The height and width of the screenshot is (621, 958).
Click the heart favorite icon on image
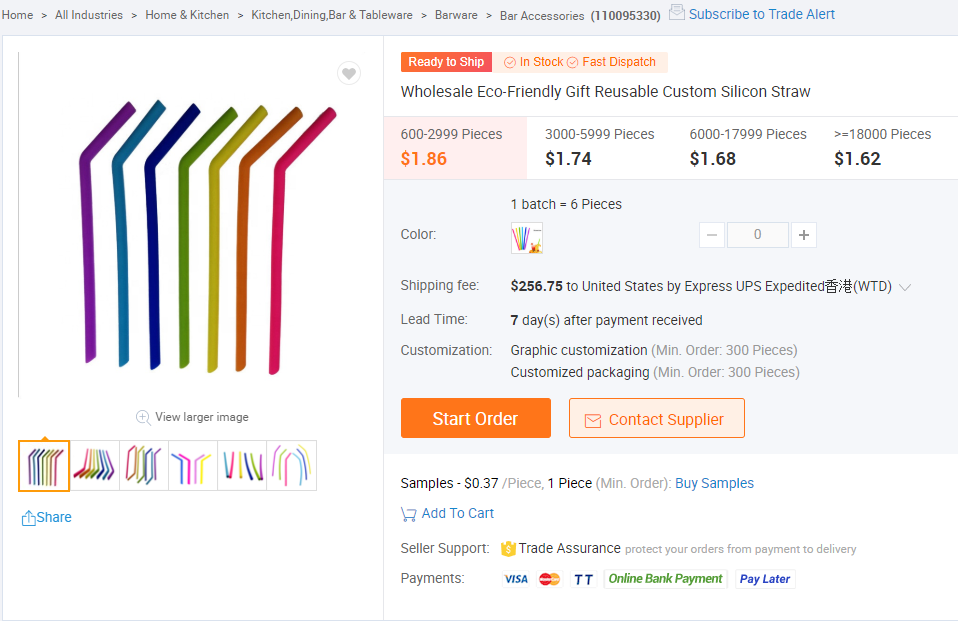click(348, 73)
